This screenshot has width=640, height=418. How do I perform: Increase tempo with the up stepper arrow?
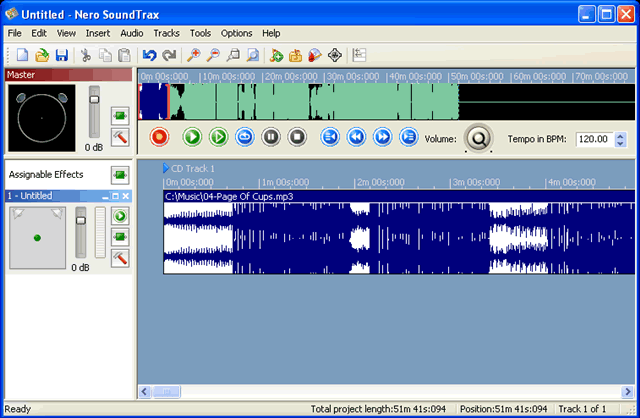pos(620,136)
